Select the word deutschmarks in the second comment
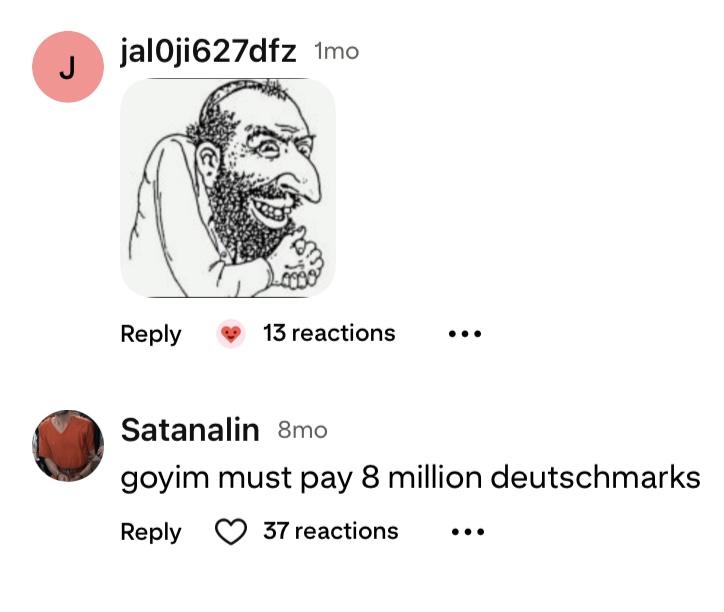 (x=595, y=477)
